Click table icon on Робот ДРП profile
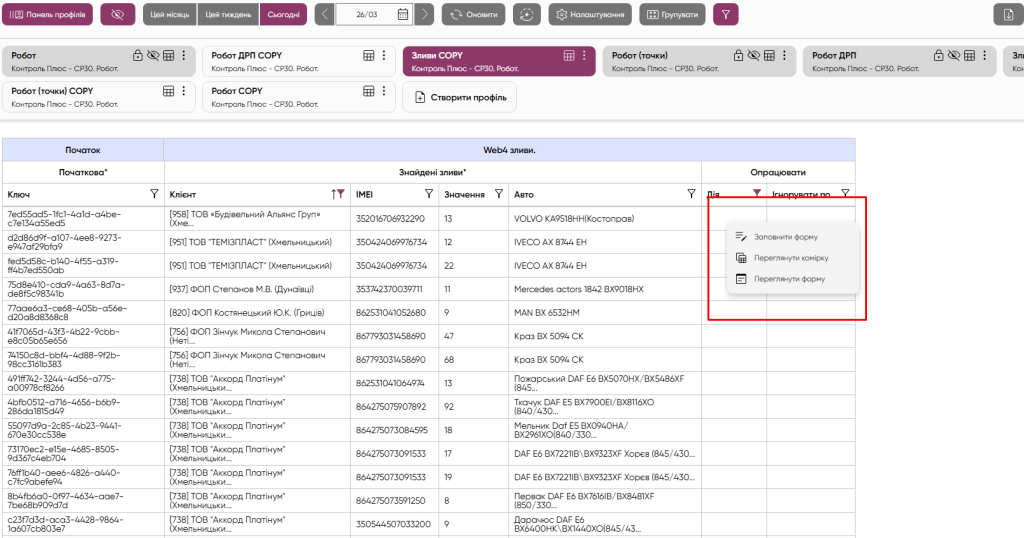 click(970, 55)
